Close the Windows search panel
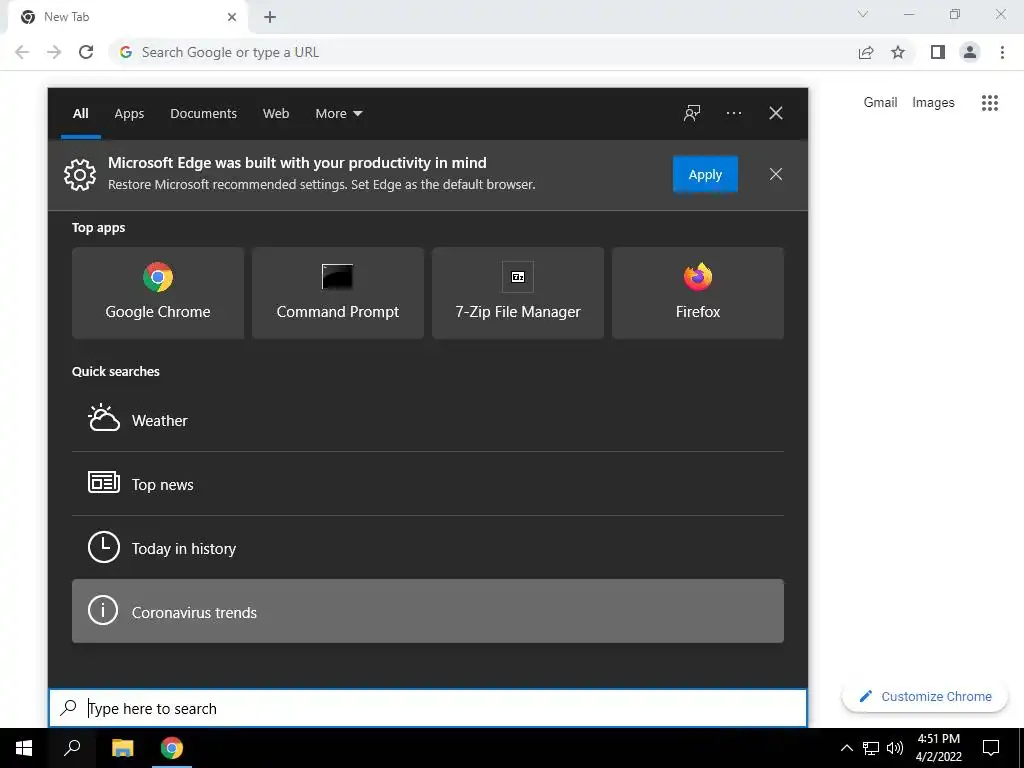1024x768 pixels. (775, 113)
